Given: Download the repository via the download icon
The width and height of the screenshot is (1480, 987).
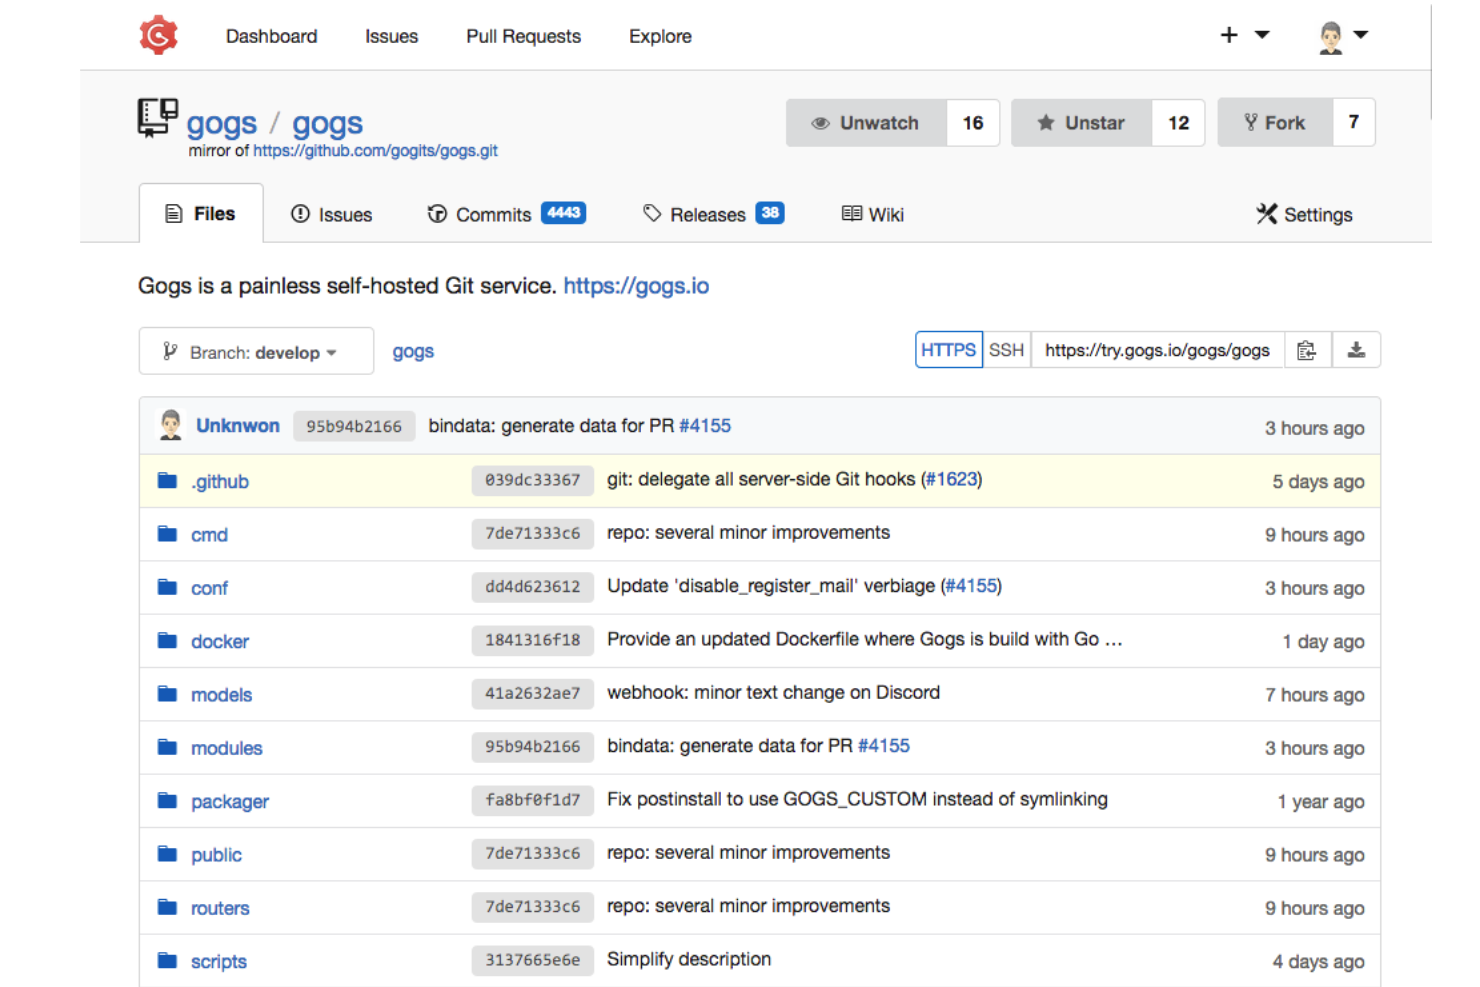Looking at the screenshot, I should [1357, 350].
